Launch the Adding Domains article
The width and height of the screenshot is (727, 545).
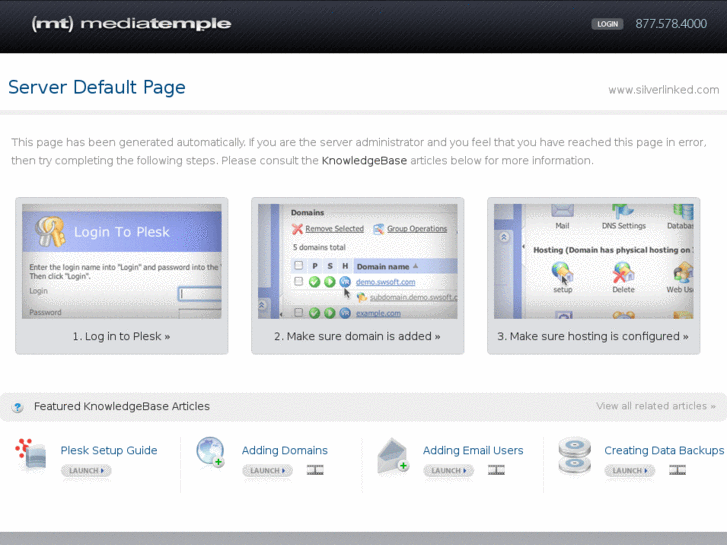click(x=268, y=470)
